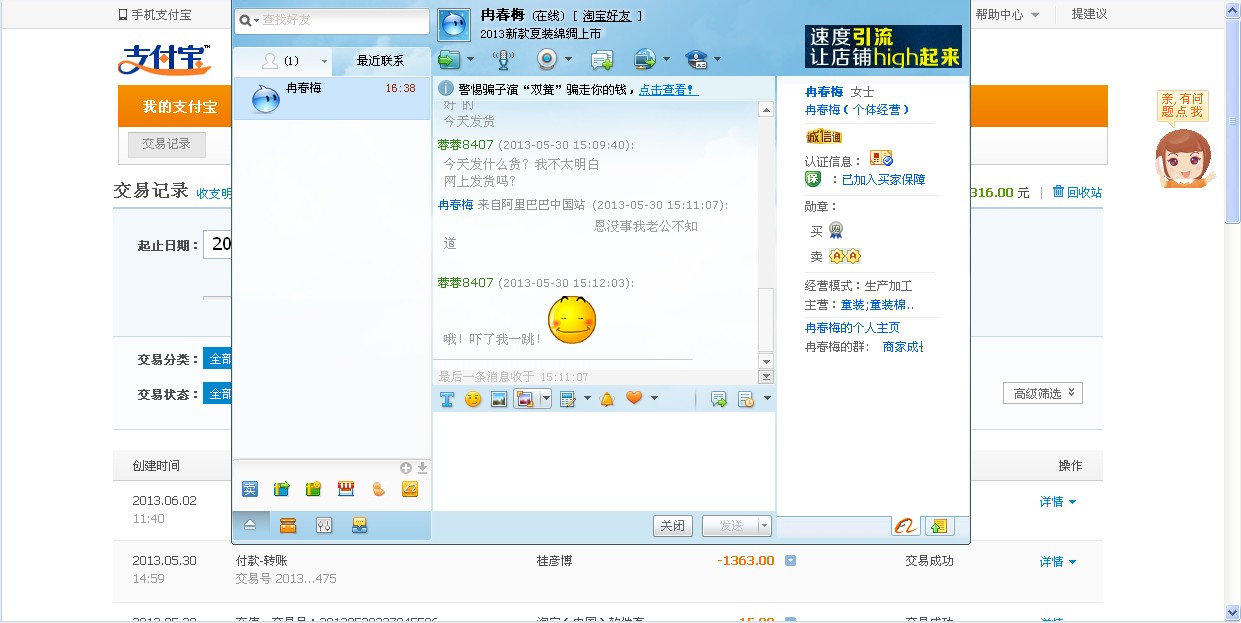This screenshot has width=1241, height=623.
Task: Click the customer service girl avatar
Action: (1184, 158)
